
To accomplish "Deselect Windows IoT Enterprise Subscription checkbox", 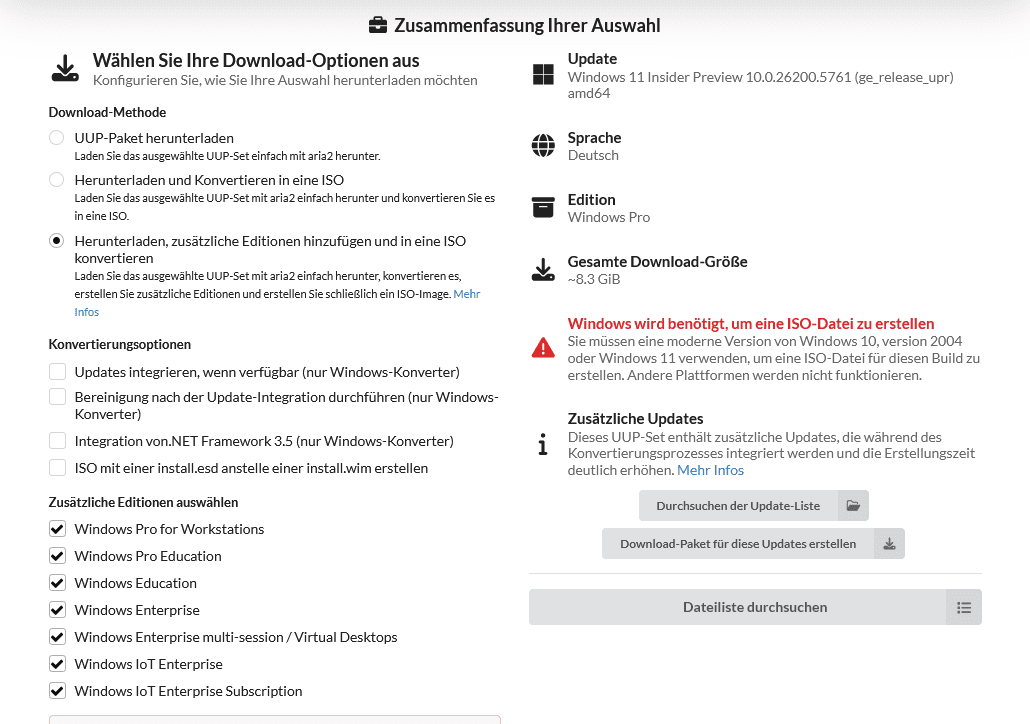I will [x=58, y=691].
